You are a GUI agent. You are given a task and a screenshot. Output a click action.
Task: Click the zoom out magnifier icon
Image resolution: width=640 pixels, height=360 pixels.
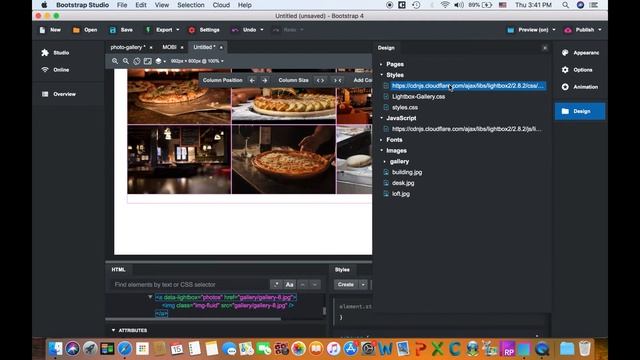[x=126, y=61]
